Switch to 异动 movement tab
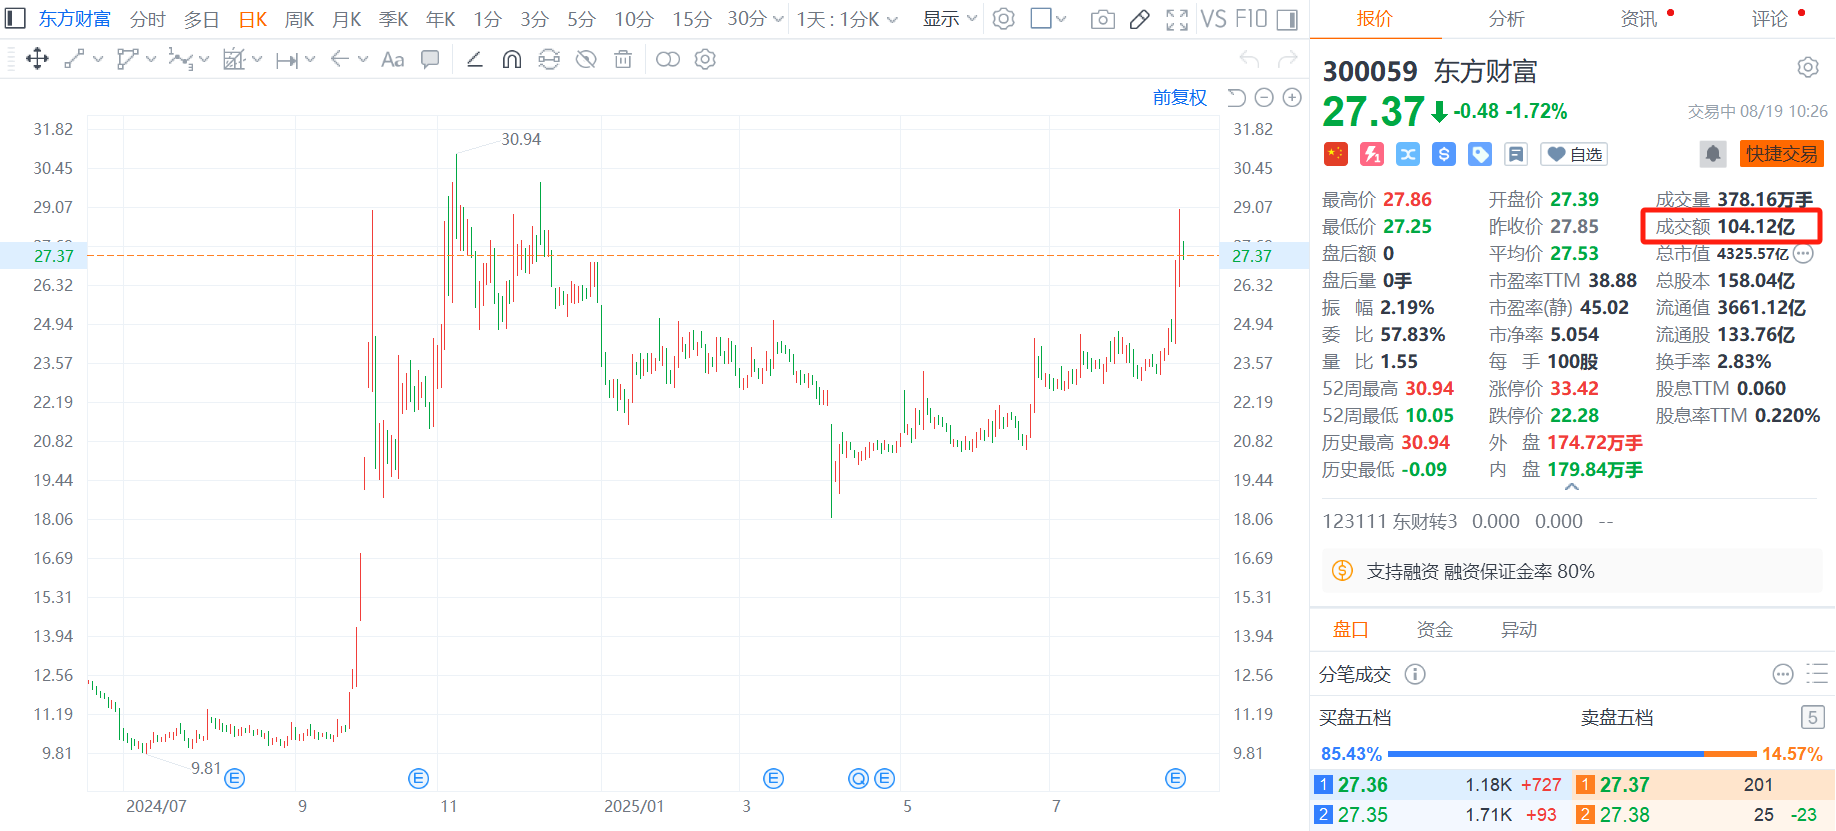 click(x=1519, y=630)
